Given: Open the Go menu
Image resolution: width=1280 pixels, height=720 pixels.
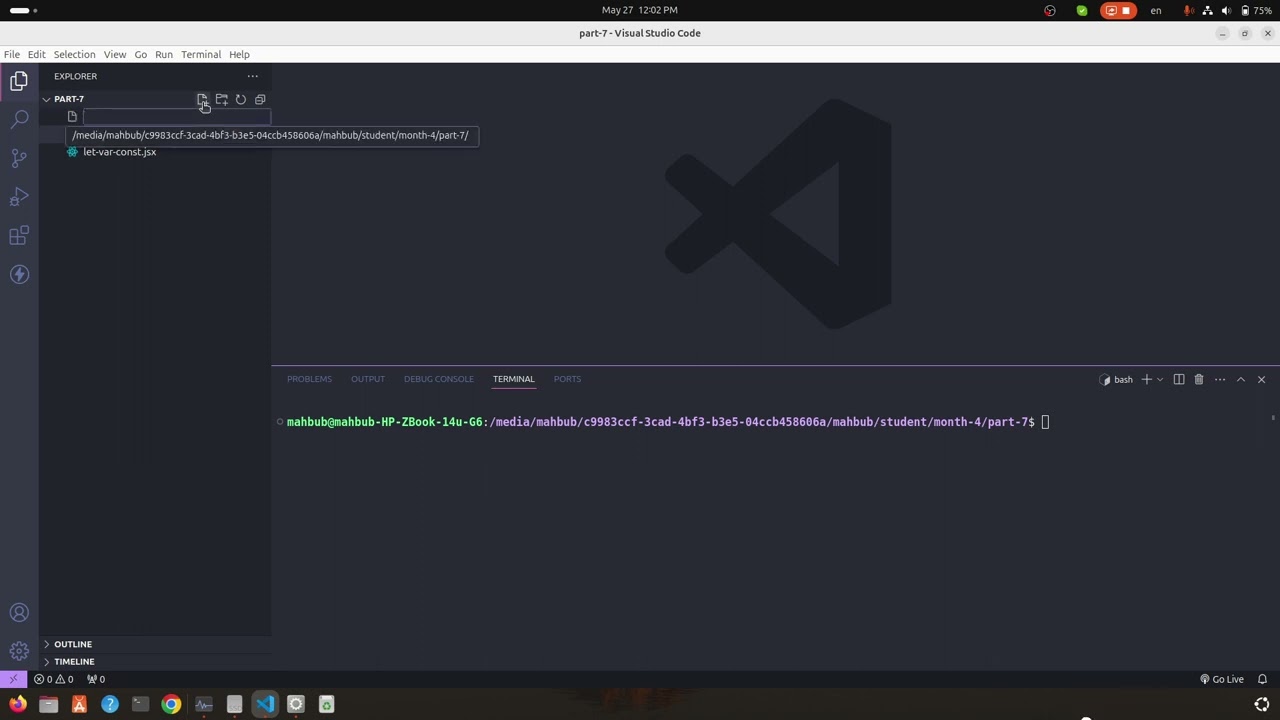Looking at the screenshot, I should tap(141, 54).
